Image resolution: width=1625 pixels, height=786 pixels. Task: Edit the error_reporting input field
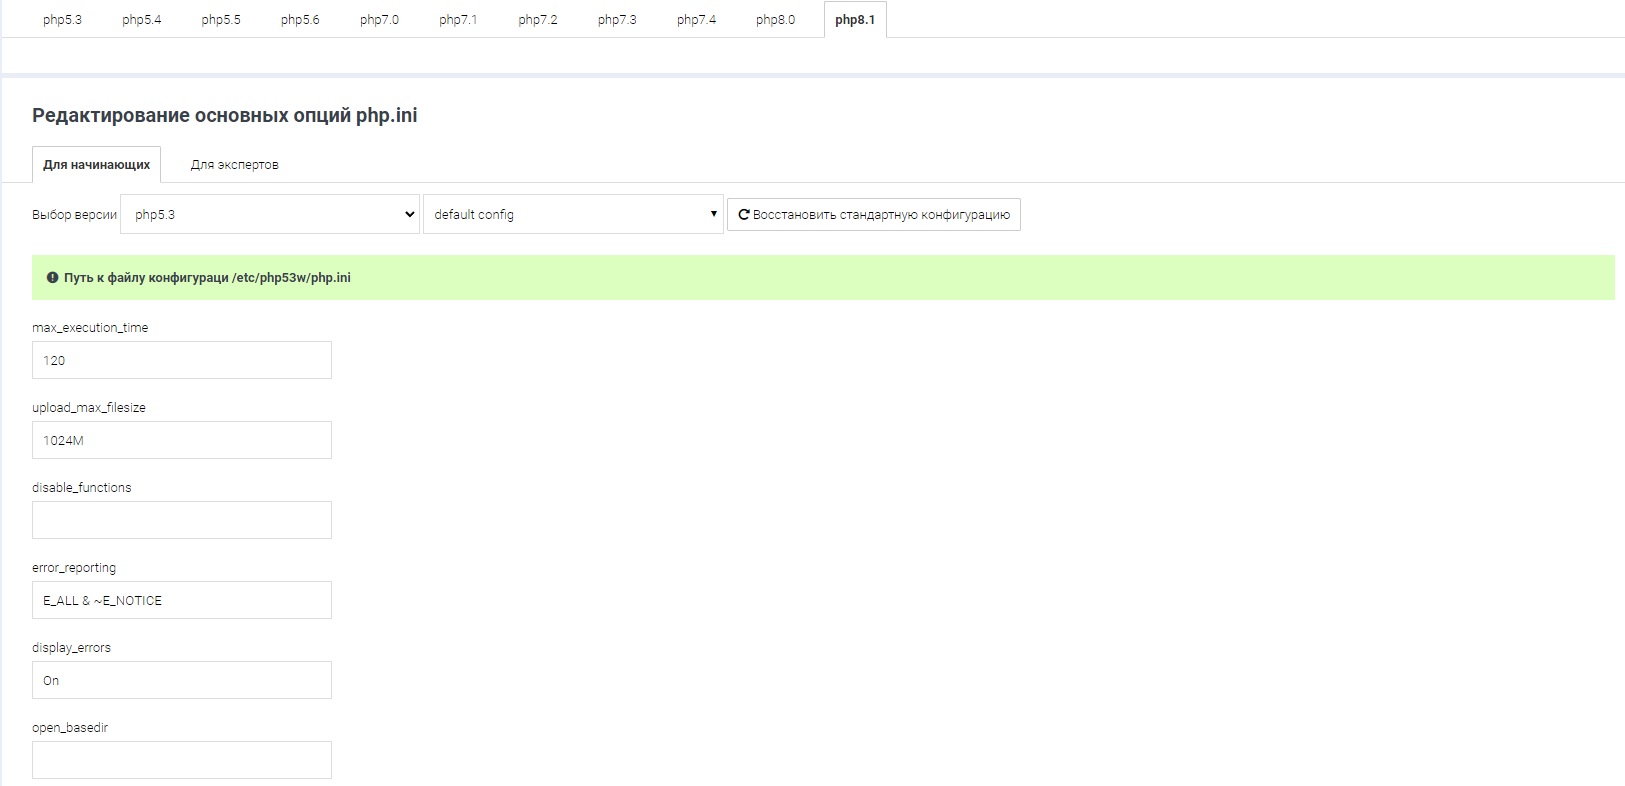tap(181, 600)
